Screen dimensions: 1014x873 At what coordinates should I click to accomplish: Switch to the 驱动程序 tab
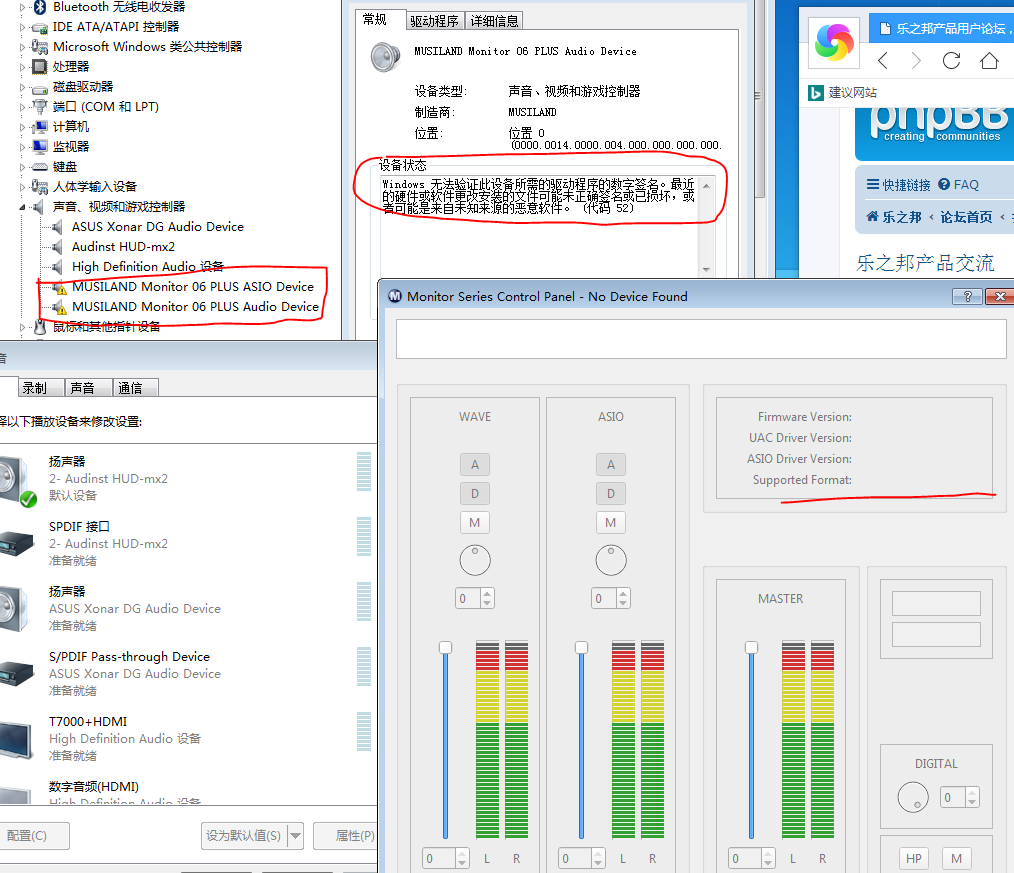(434, 21)
